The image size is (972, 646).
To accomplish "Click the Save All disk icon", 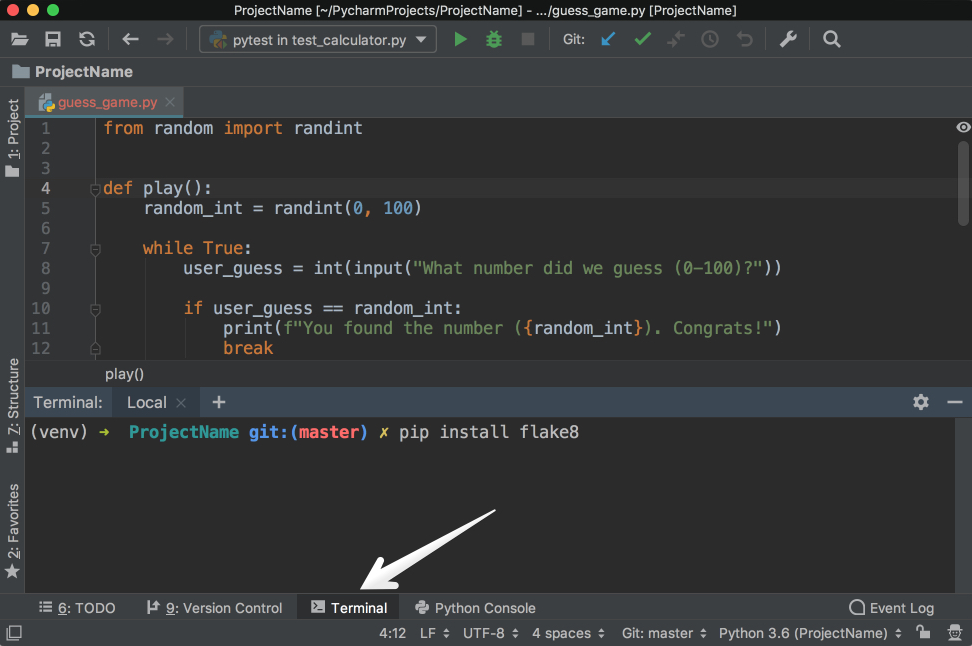I will click(x=53, y=40).
